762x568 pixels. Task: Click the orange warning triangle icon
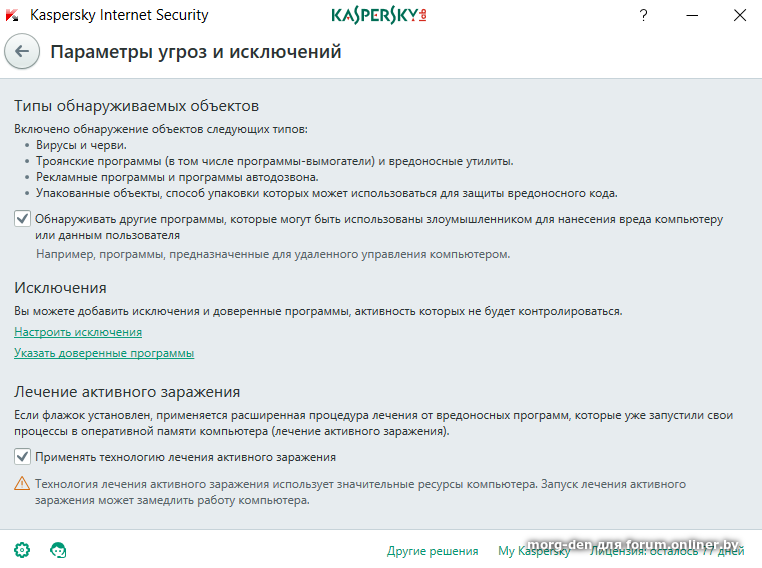click(x=22, y=483)
